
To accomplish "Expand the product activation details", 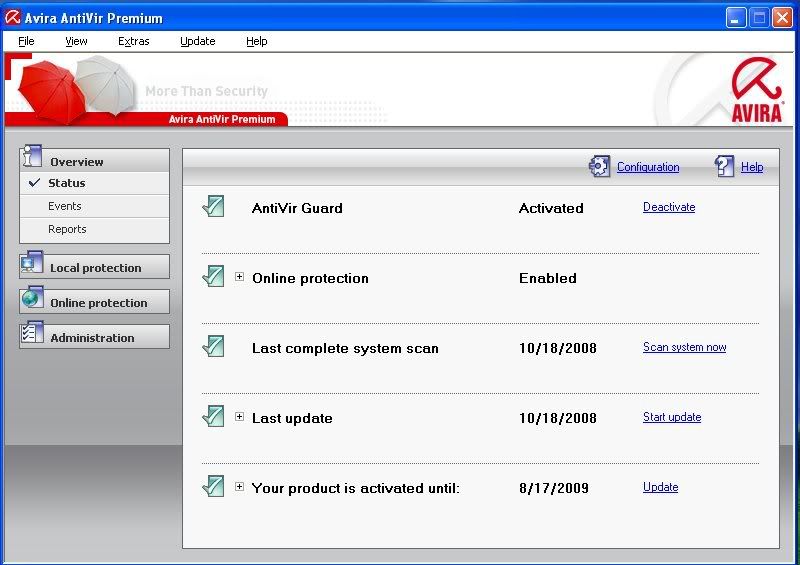I will pyautogui.click(x=239, y=486).
